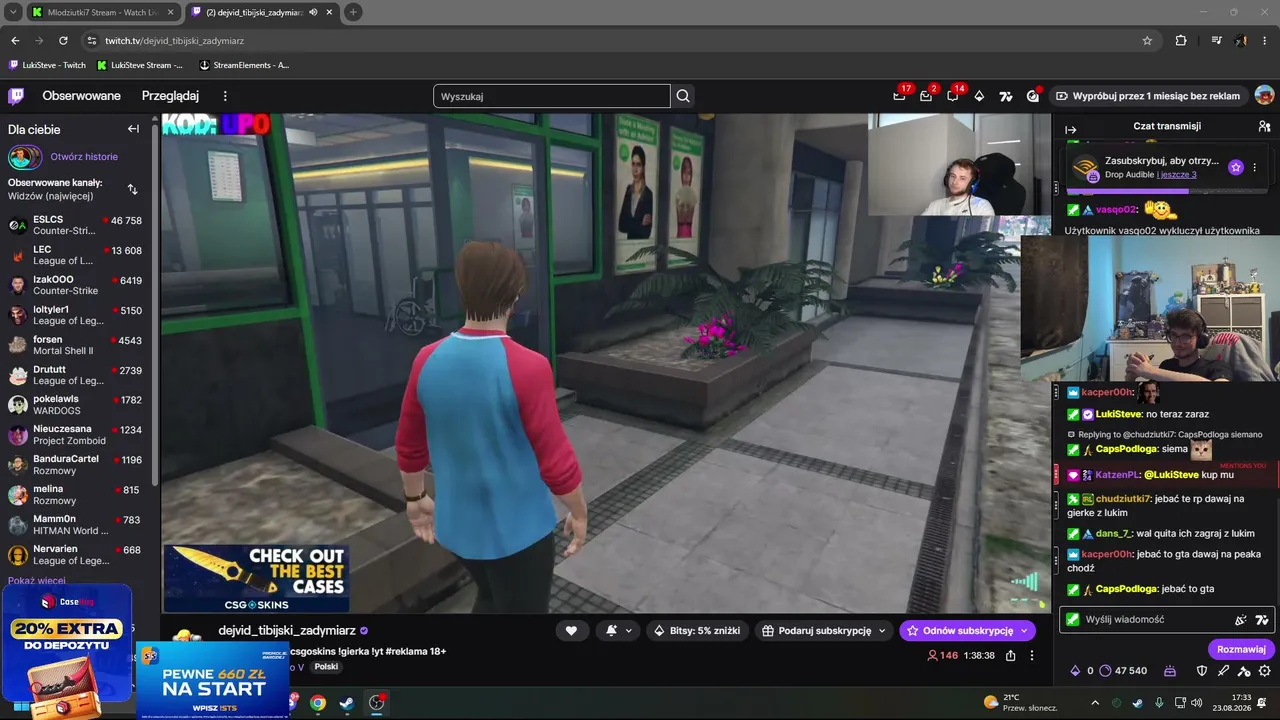Toggle follow heart for dejvid_tibijski_zadymiarz
The width and height of the screenshot is (1280, 720).
pos(571,631)
